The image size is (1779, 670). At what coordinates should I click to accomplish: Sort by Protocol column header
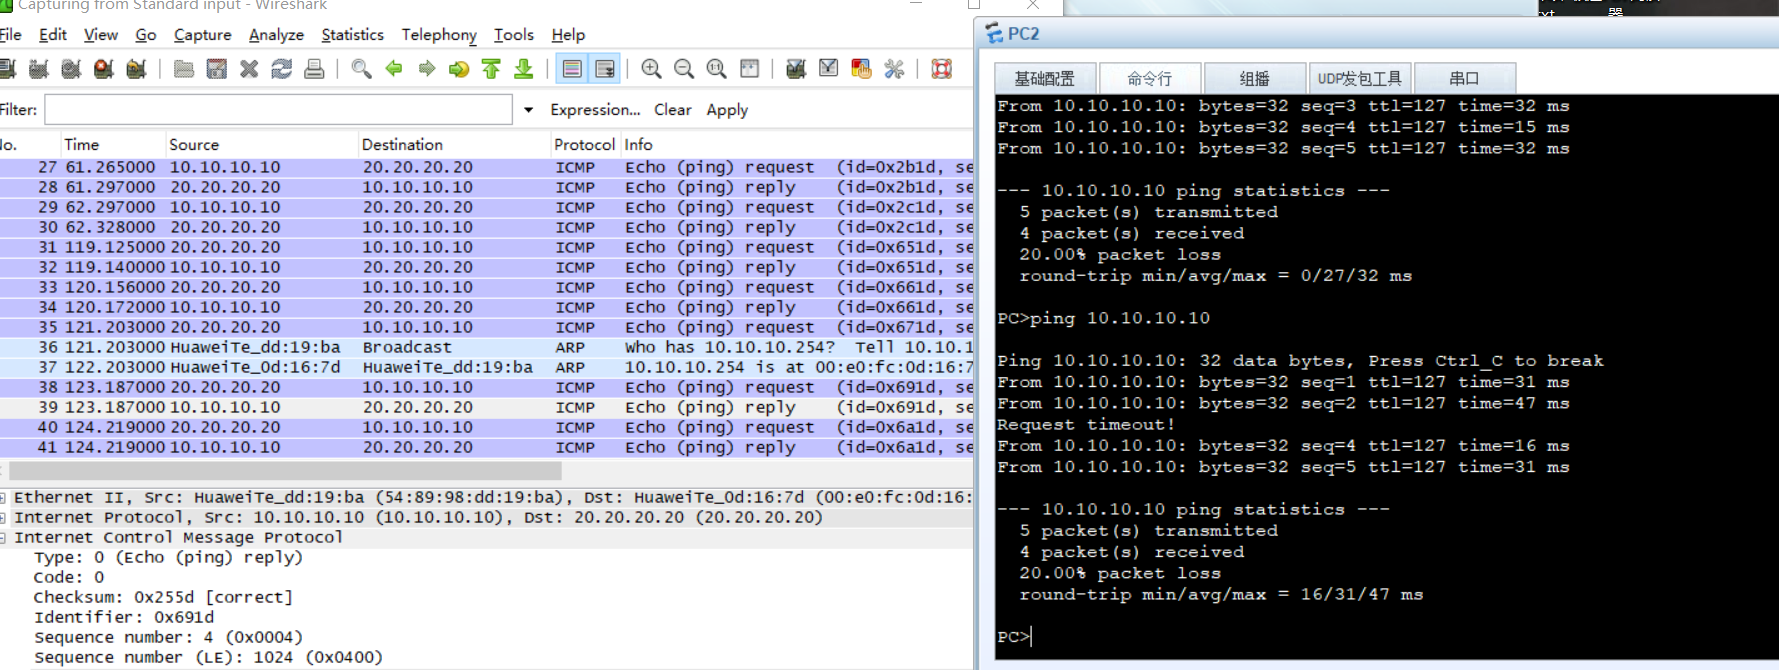[x=585, y=144]
